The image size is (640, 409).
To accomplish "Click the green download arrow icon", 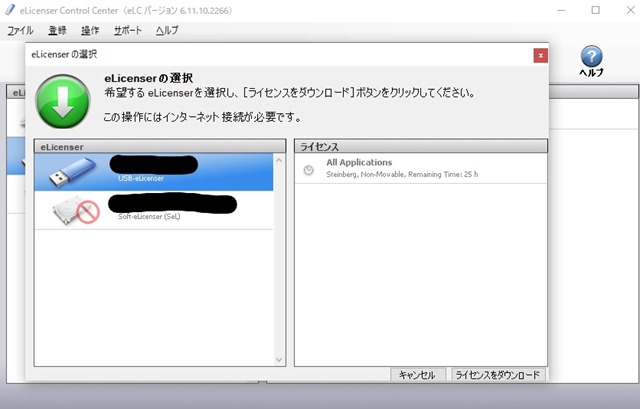I will 63,102.
